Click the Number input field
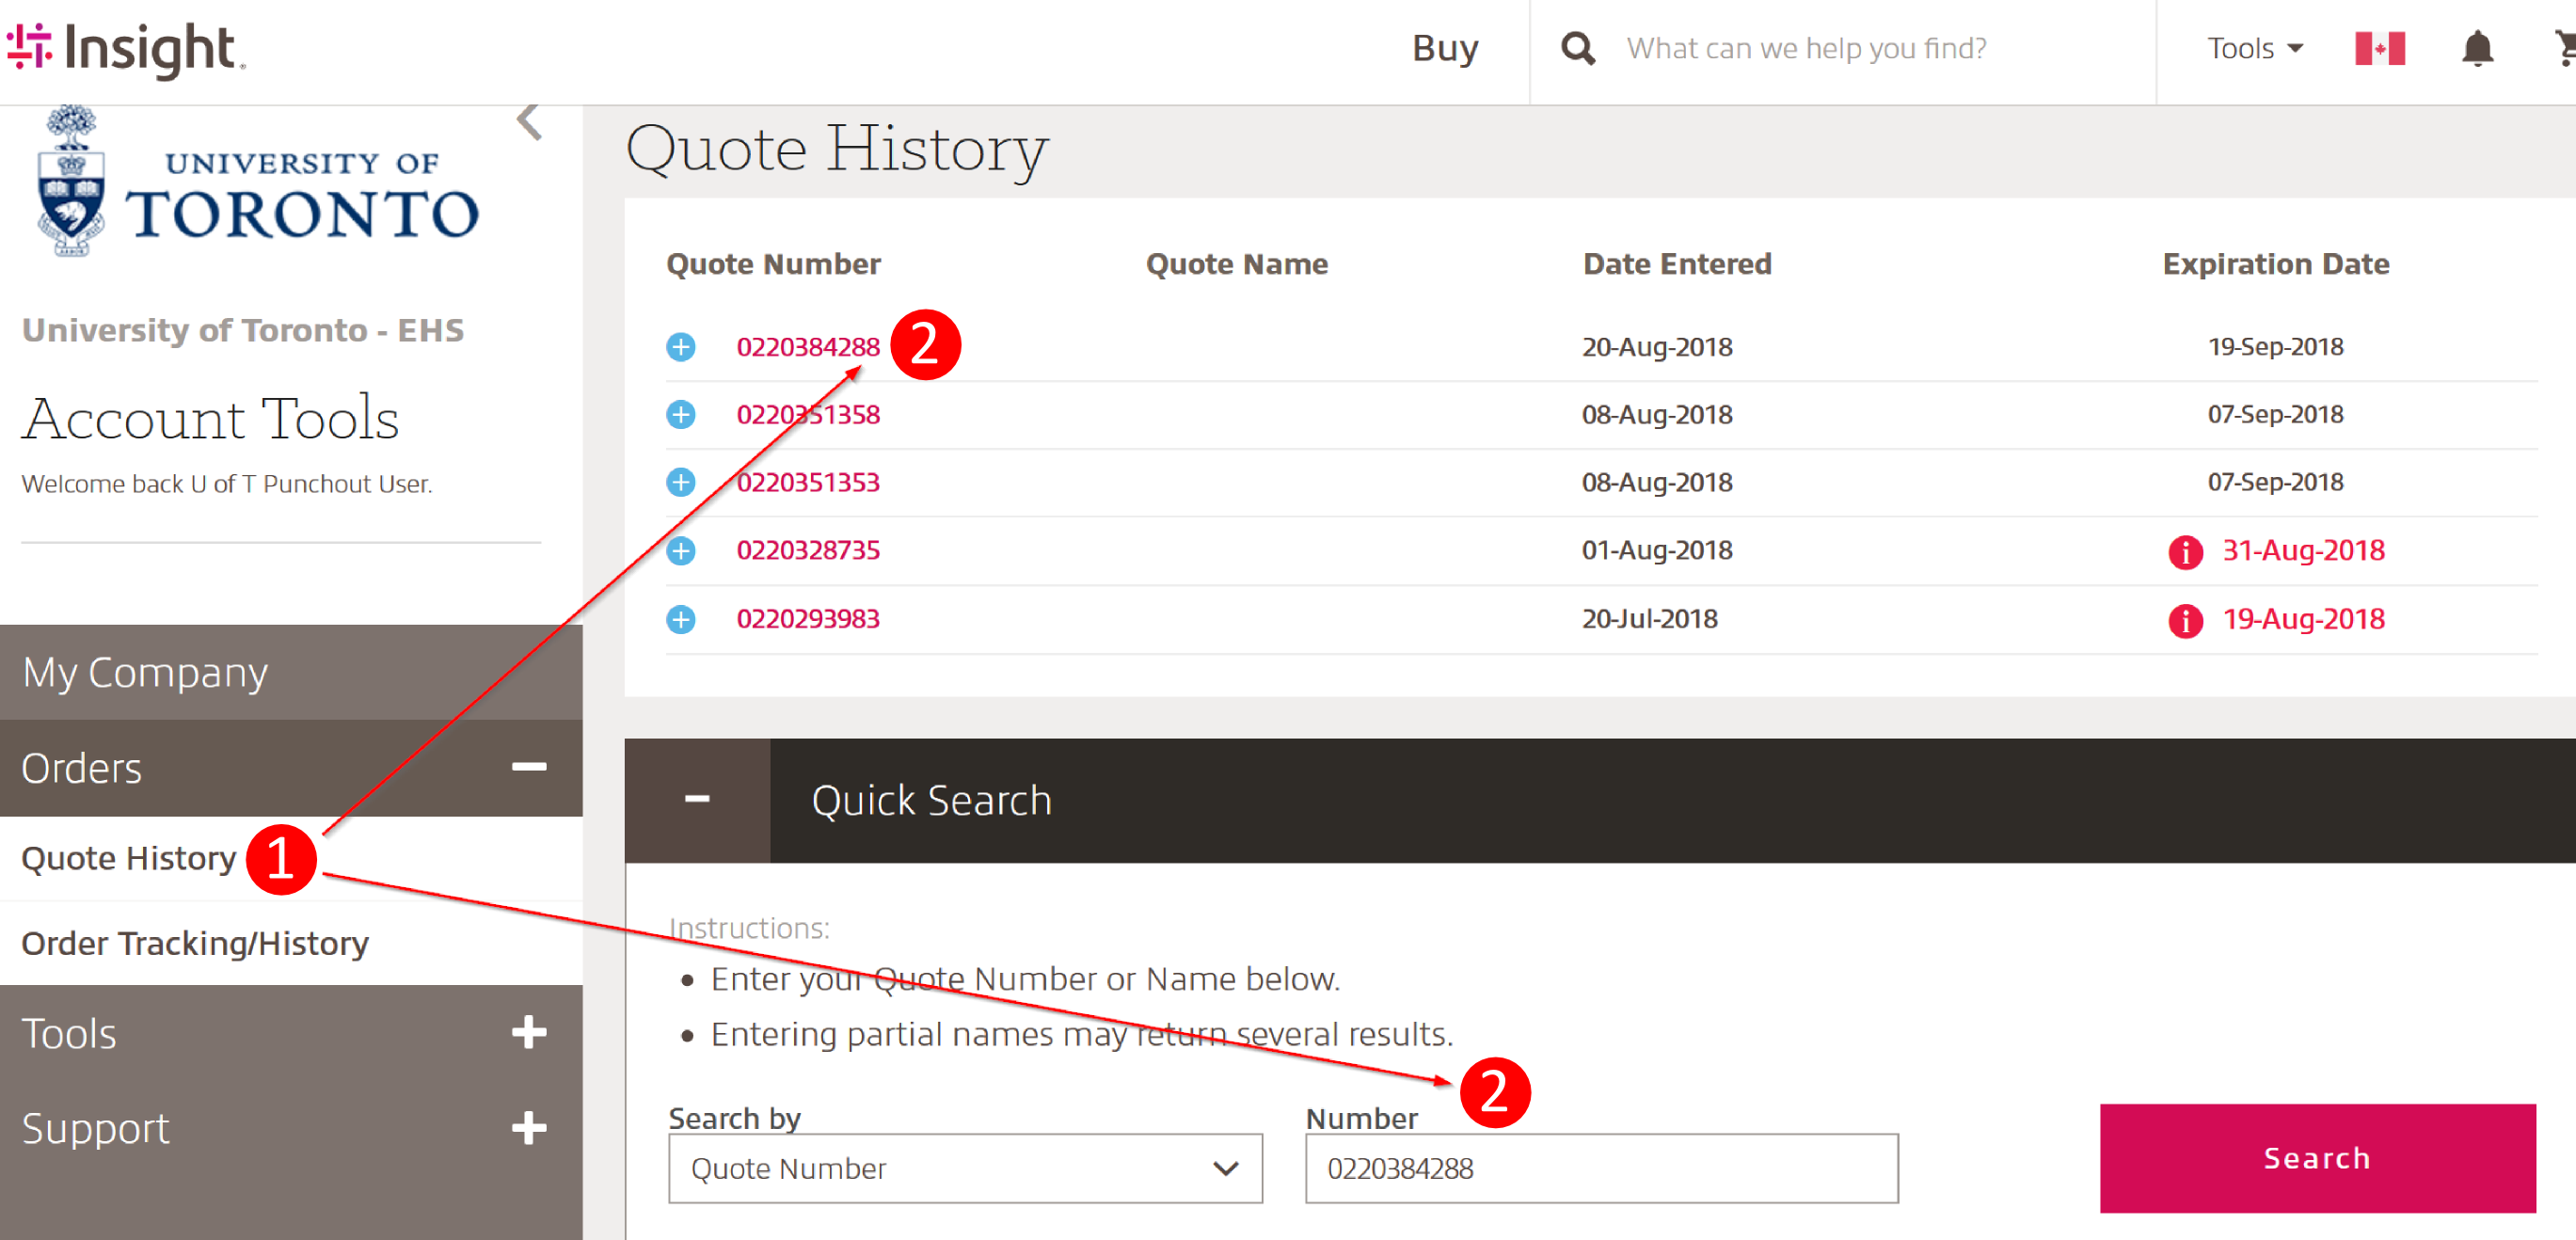This screenshot has width=2576, height=1240. pyautogui.click(x=1600, y=1168)
